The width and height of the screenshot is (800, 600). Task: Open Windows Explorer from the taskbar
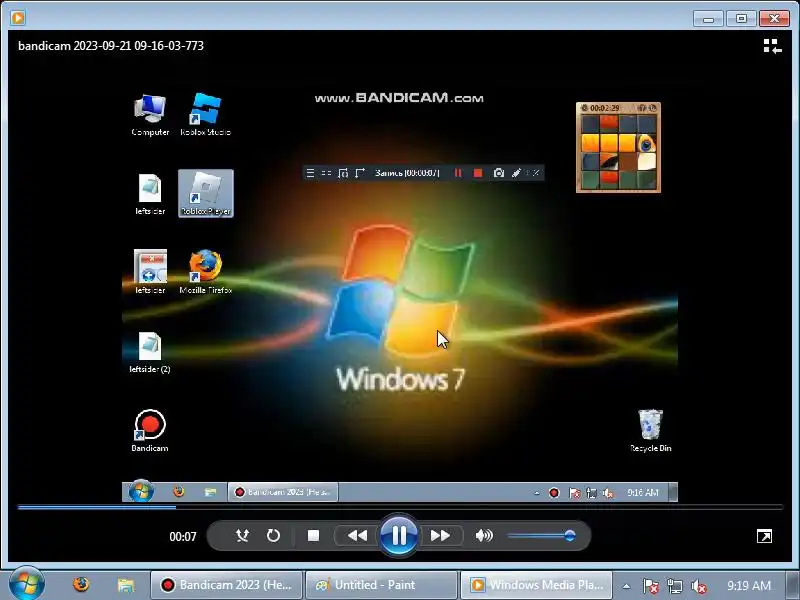click(x=126, y=585)
